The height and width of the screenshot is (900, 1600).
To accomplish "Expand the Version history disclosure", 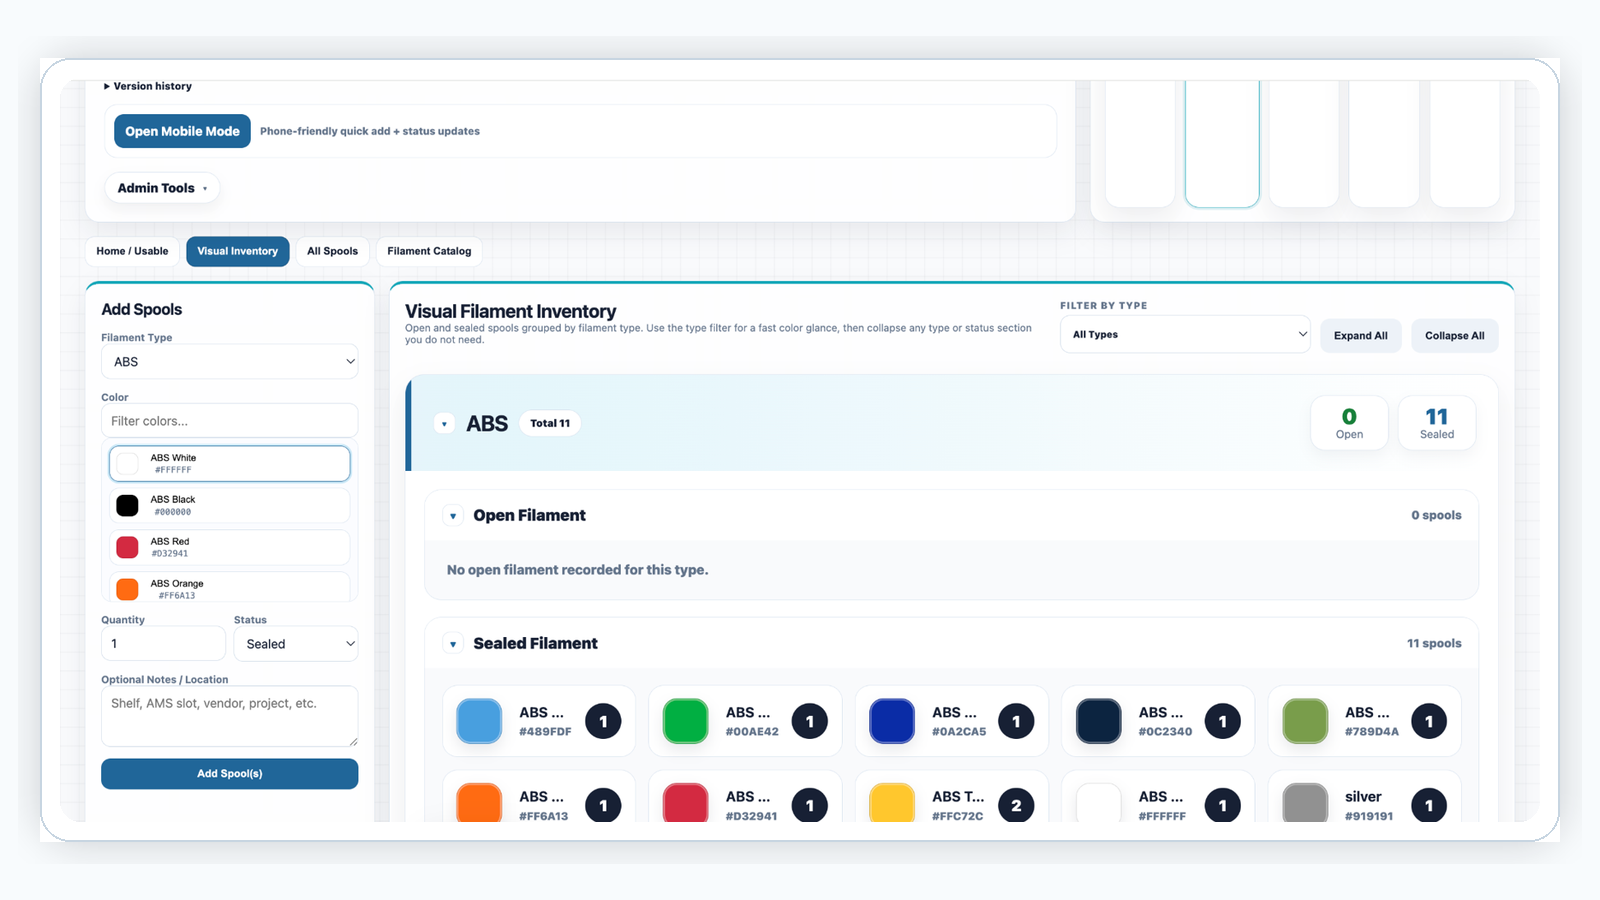I will [148, 86].
